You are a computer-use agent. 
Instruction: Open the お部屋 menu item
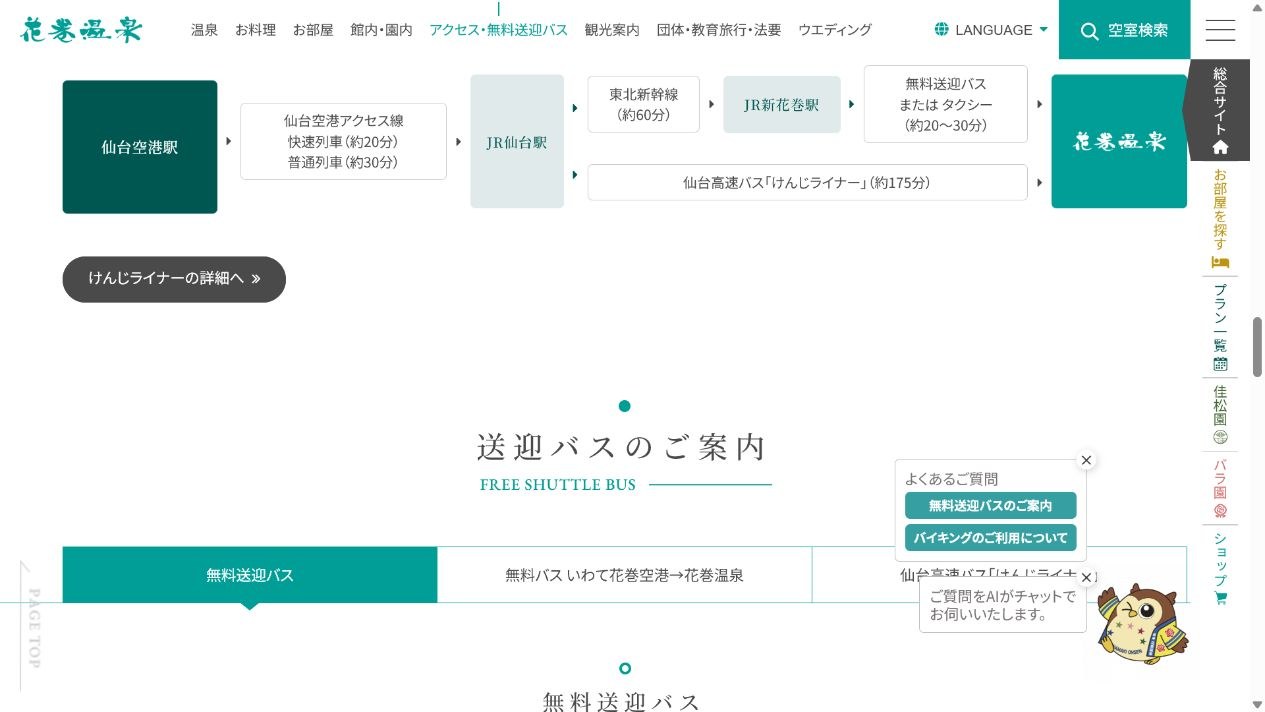tap(313, 30)
